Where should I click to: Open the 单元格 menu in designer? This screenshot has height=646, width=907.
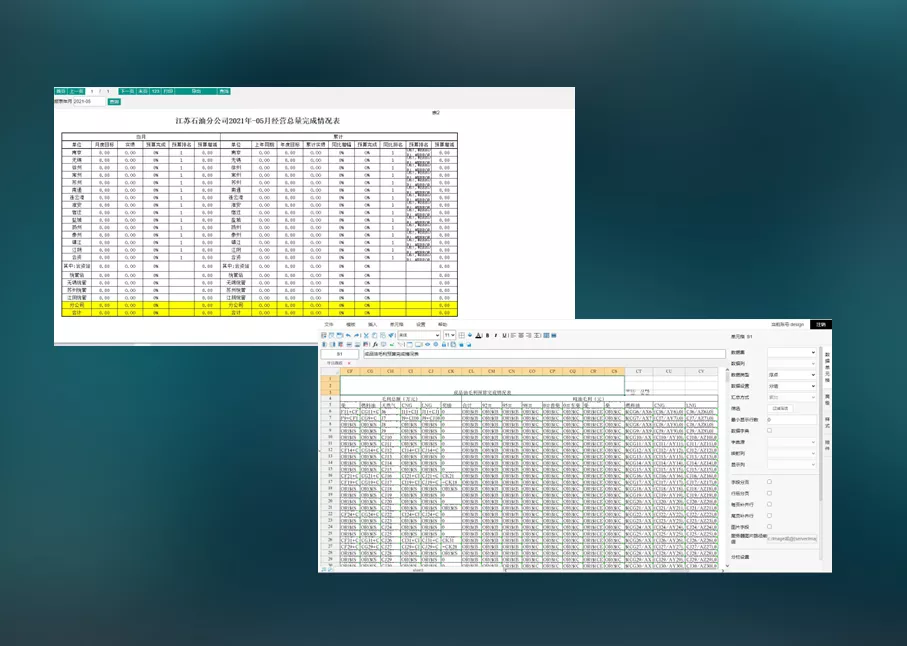[397, 324]
